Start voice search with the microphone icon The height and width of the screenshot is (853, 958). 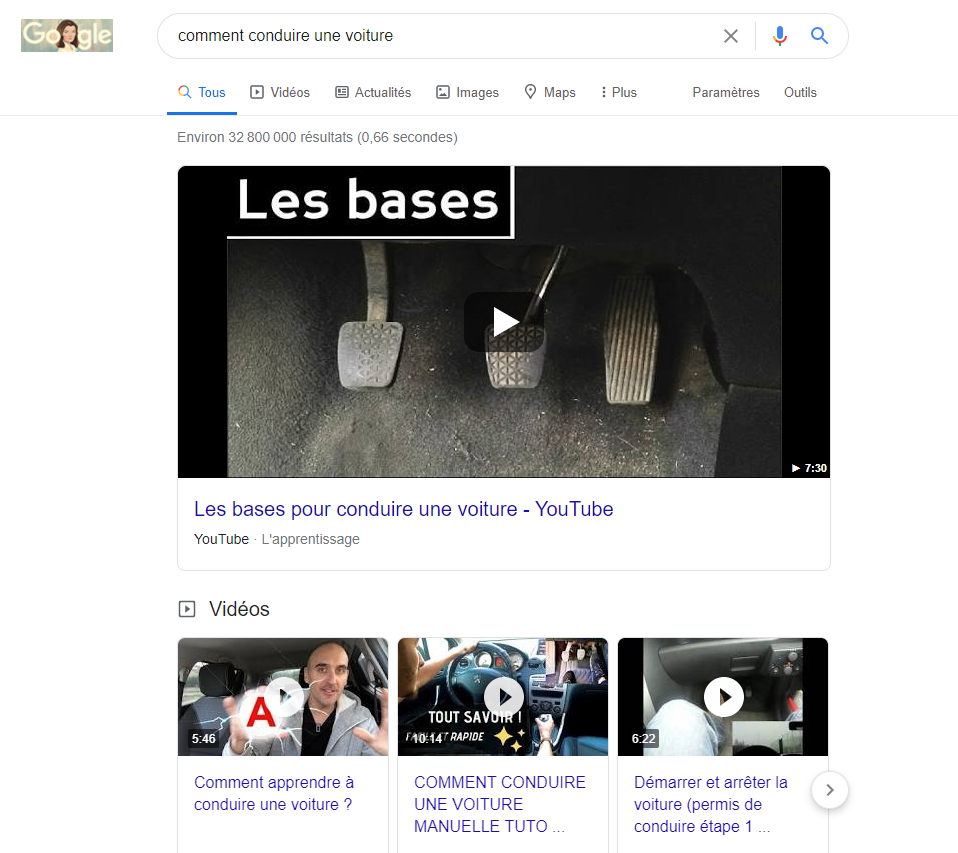780,36
